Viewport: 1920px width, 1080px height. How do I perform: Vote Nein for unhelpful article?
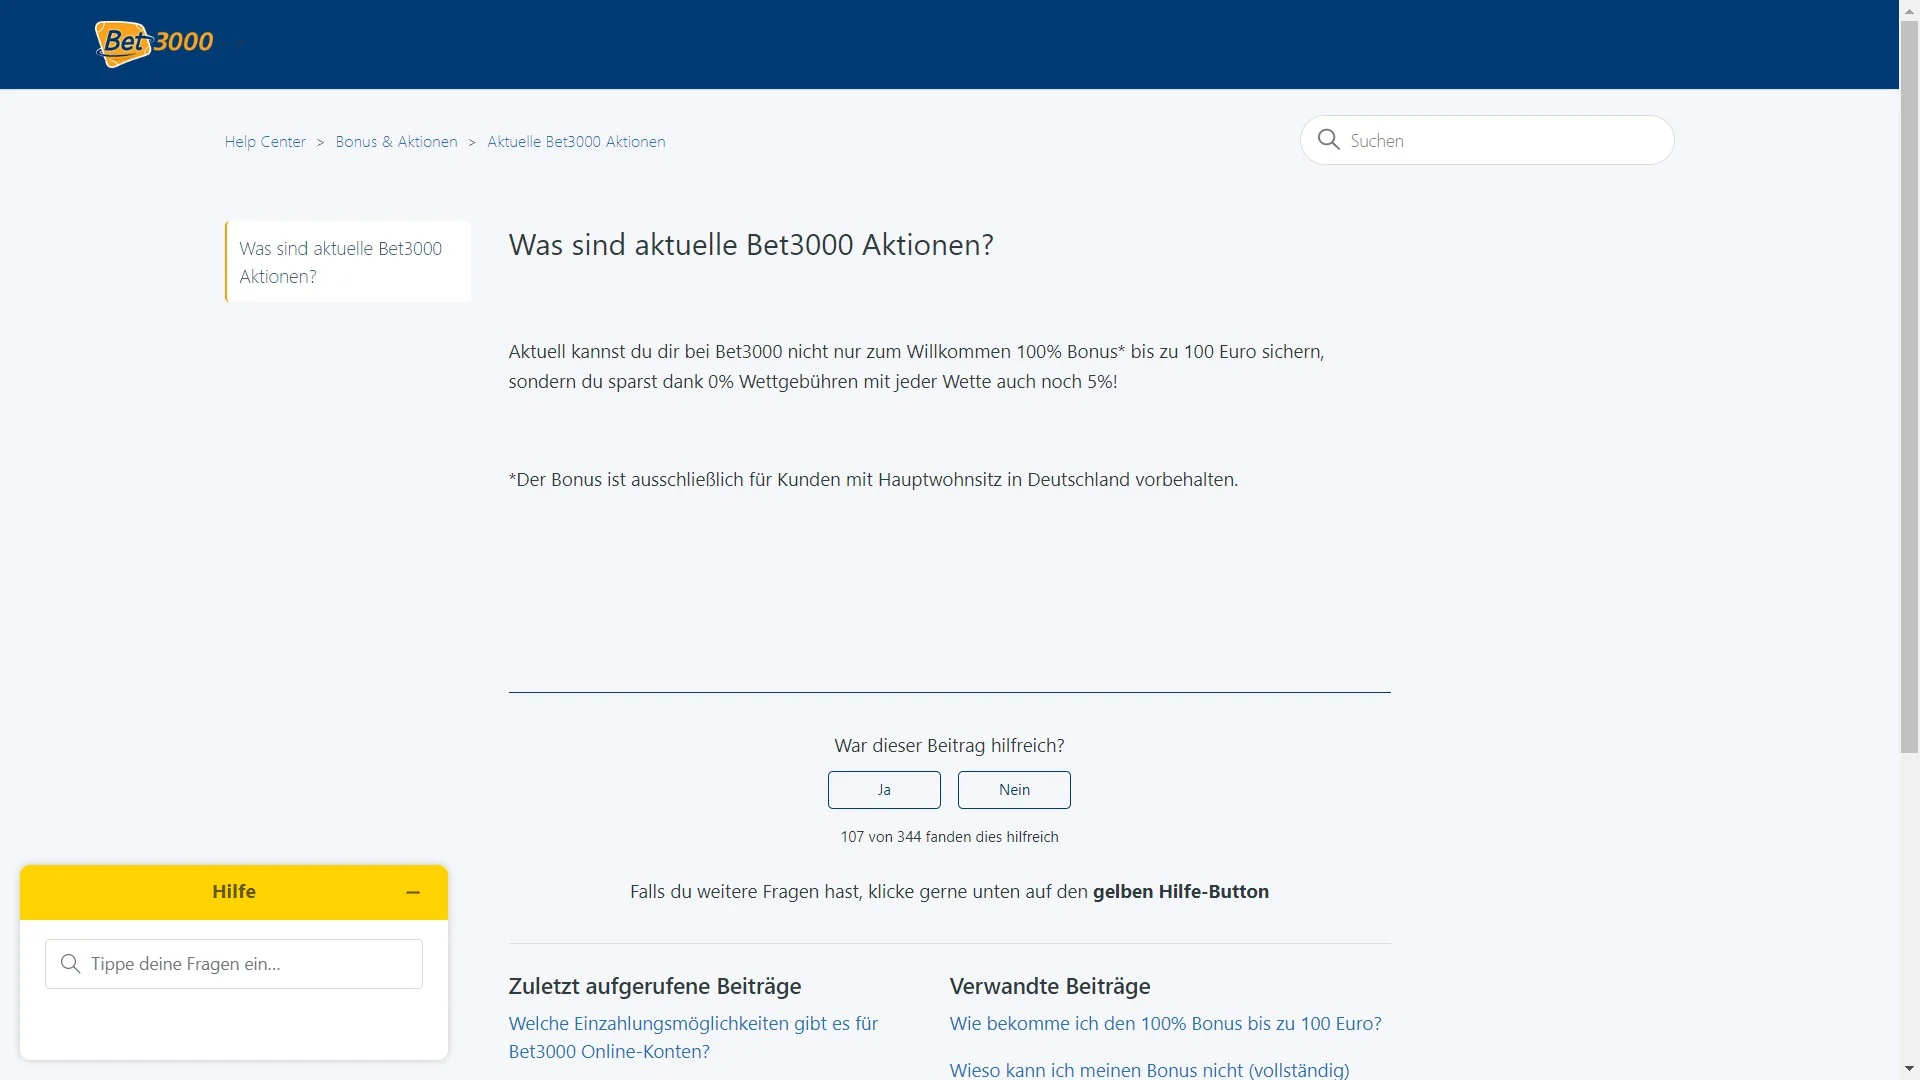click(x=1014, y=790)
